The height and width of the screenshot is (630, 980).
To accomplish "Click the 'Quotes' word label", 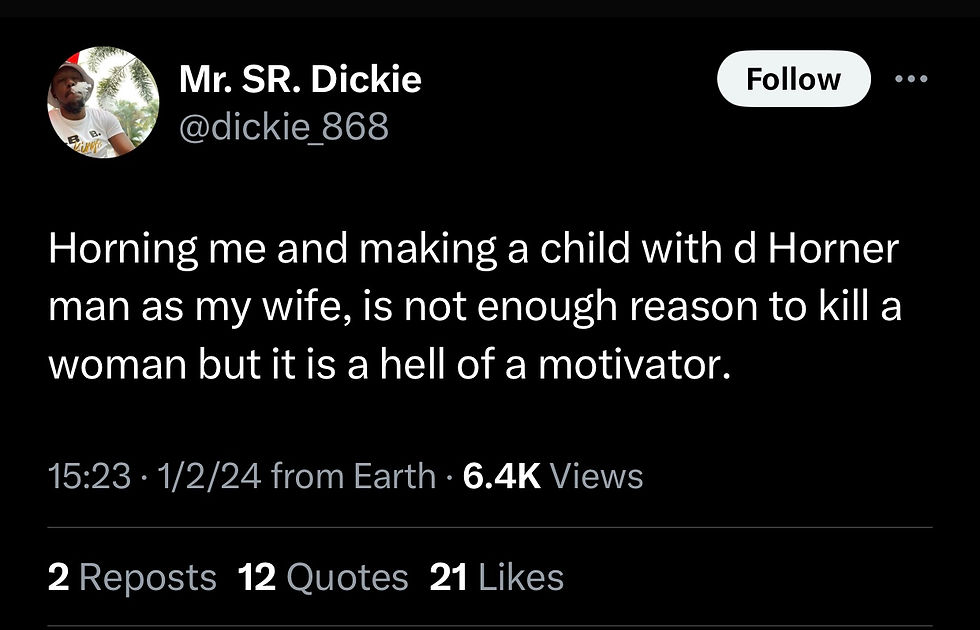I will pyautogui.click(x=348, y=578).
